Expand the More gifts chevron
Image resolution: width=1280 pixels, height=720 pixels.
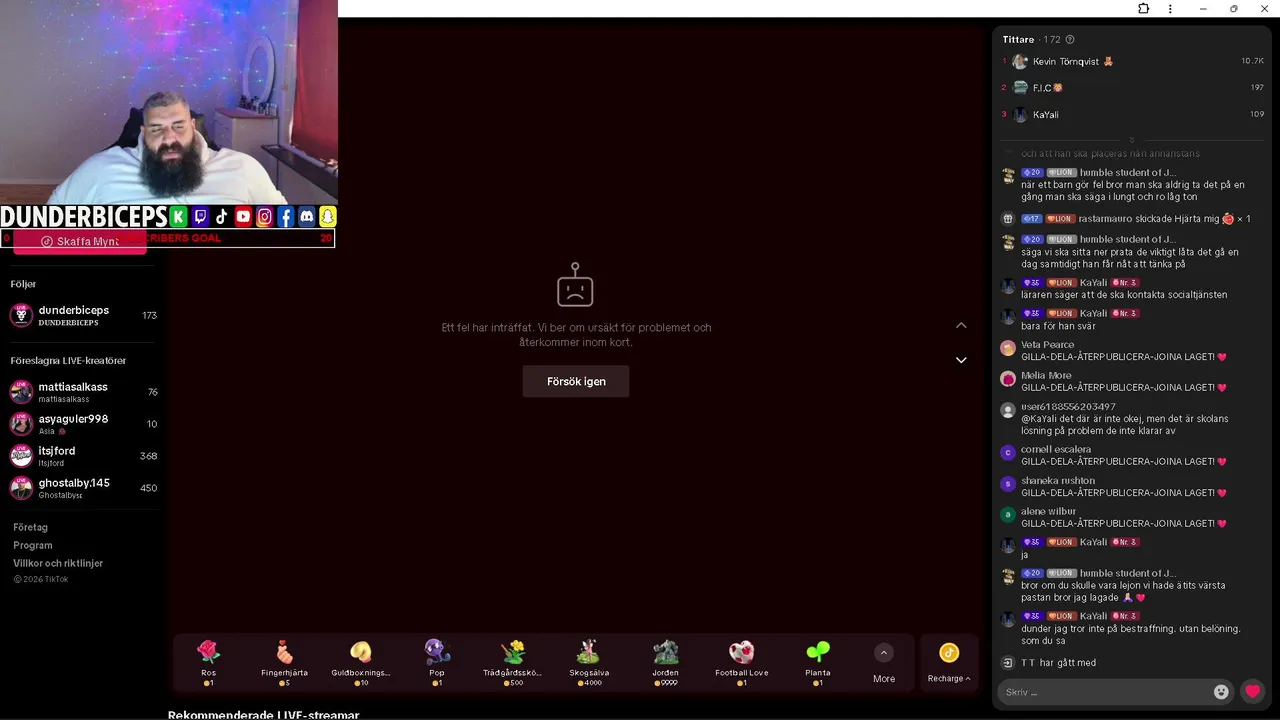click(x=883, y=653)
